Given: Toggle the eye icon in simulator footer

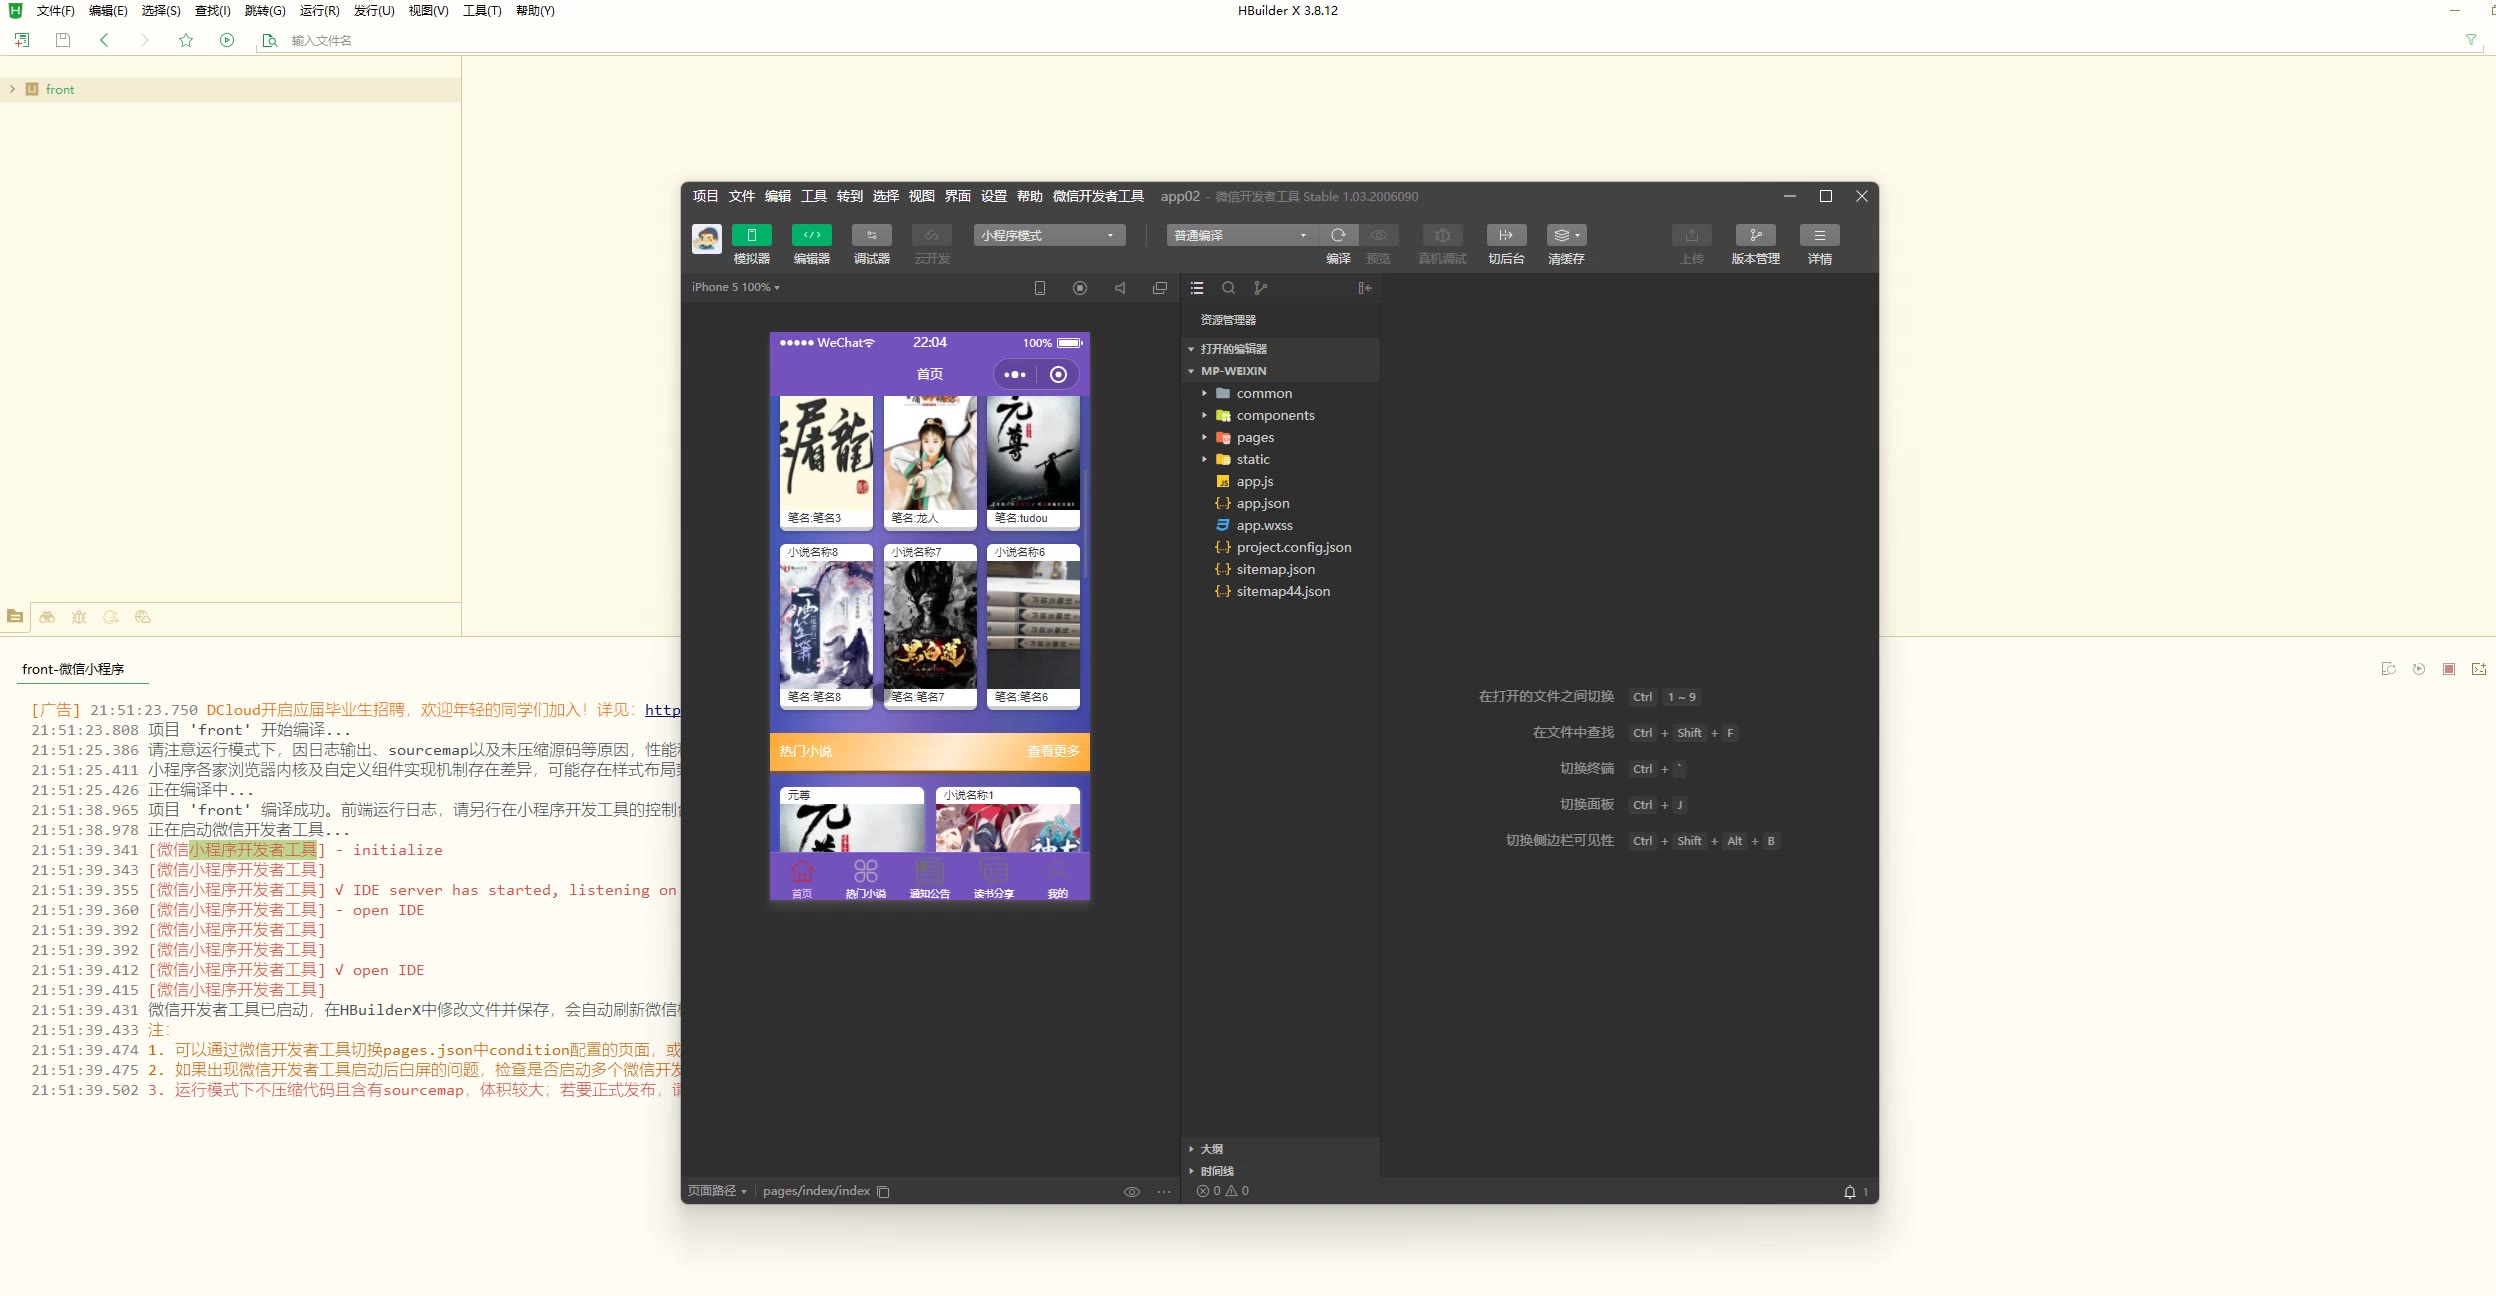Looking at the screenshot, I should click(1132, 1192).
